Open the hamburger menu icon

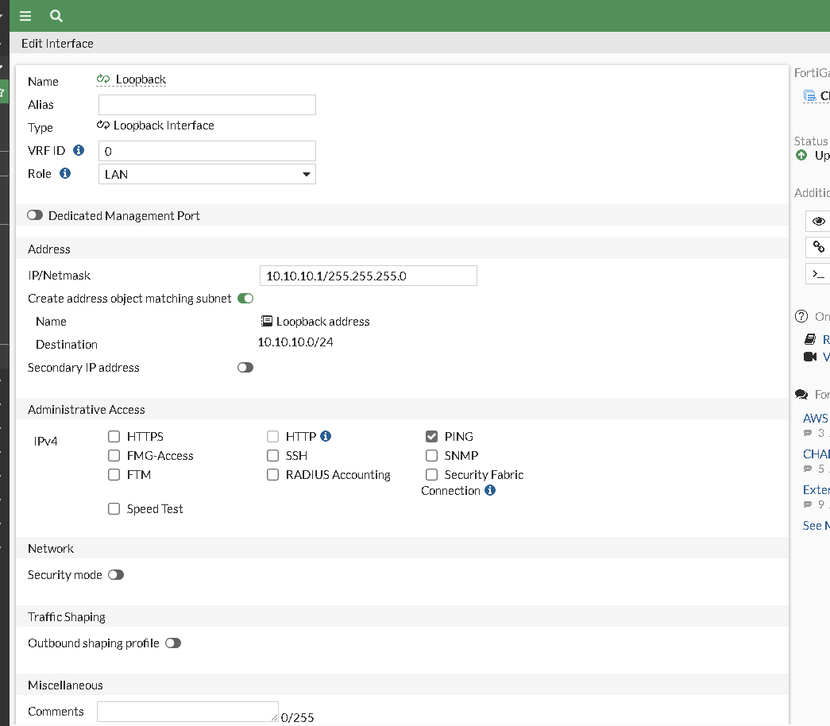[x=25, y=16]
